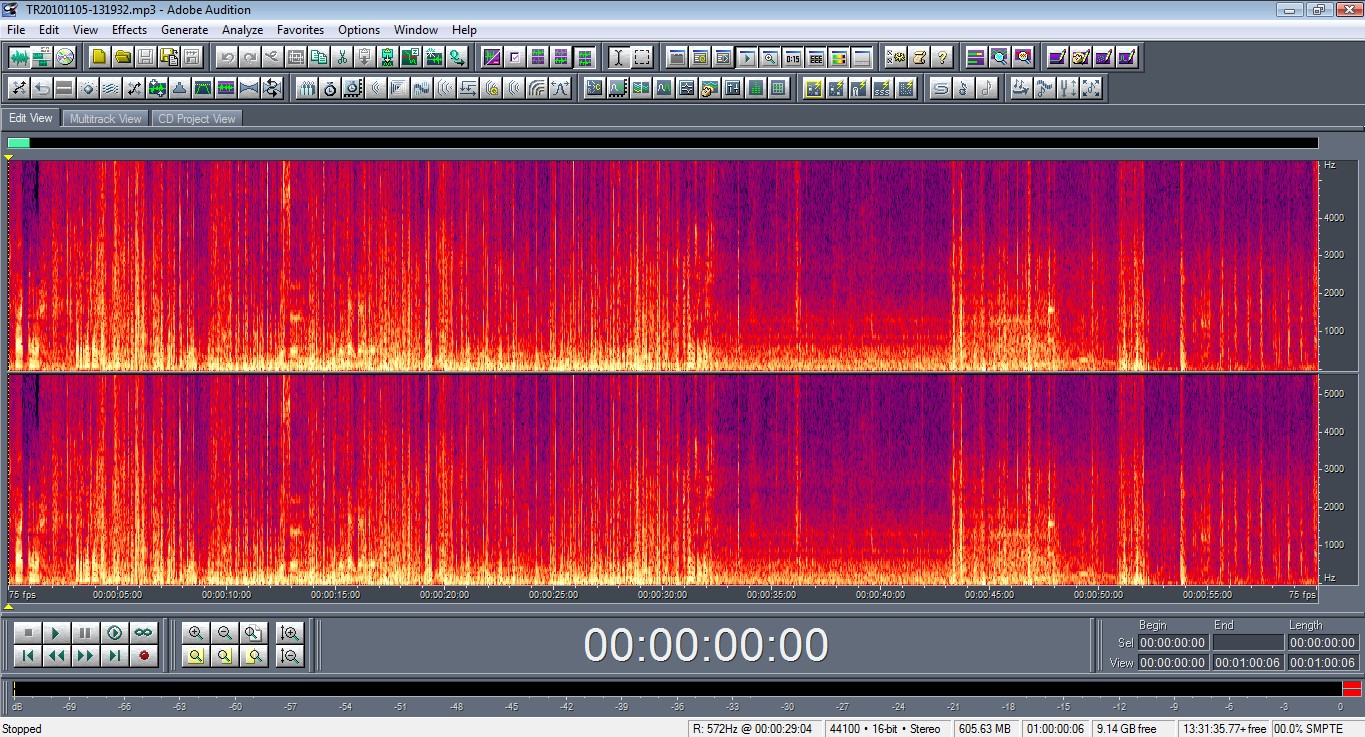Switch to the CD Project View tab
Viewport: 1365px width, 737px height.
196,118
